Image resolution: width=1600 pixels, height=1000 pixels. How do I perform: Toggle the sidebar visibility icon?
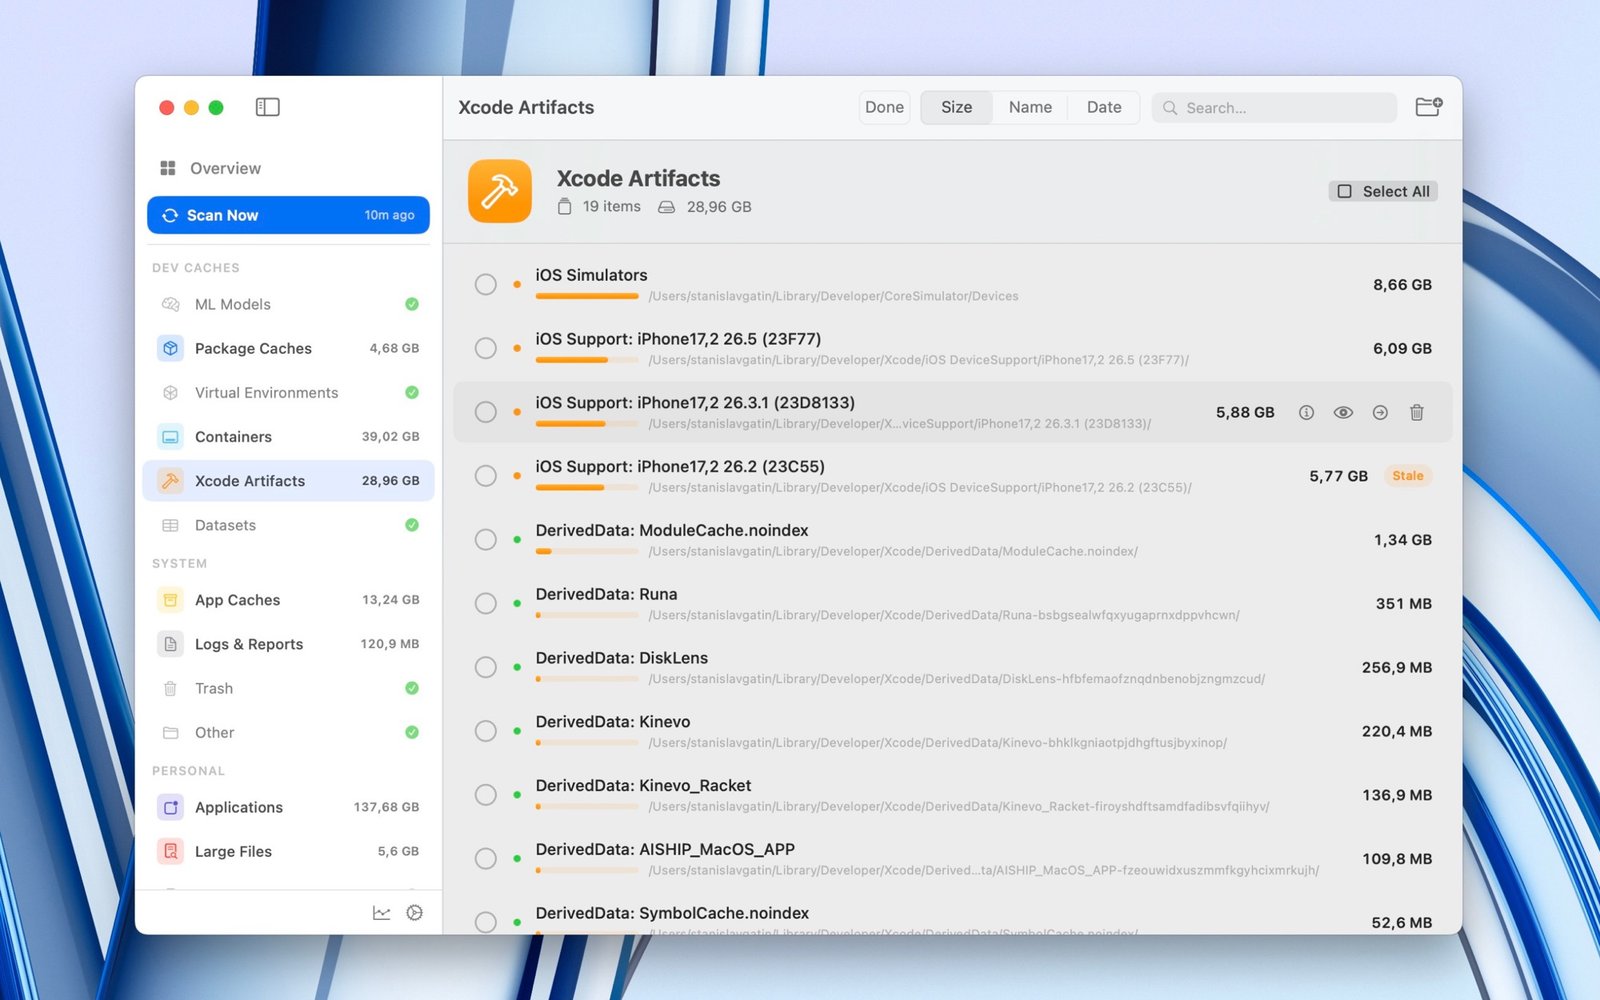point(267,107)
